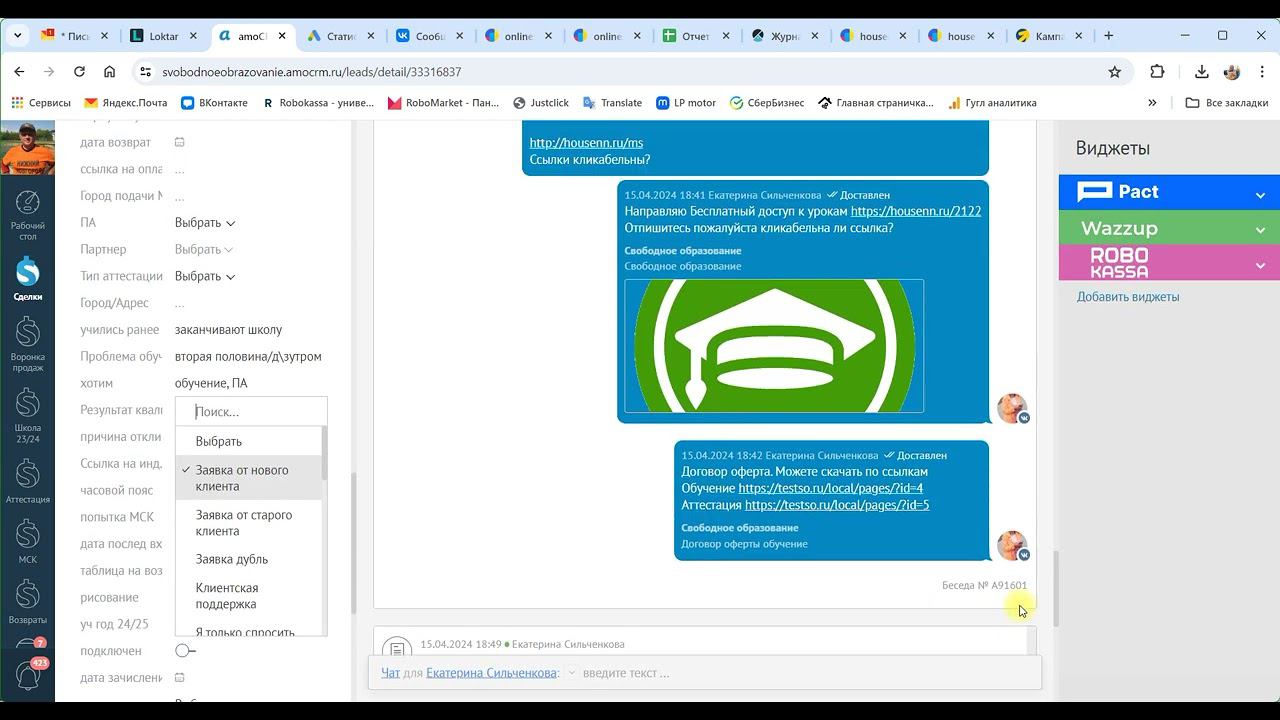Open the Сервисы apps shortcut
Screen dimensions: 1280x720
tap(40, 103)
